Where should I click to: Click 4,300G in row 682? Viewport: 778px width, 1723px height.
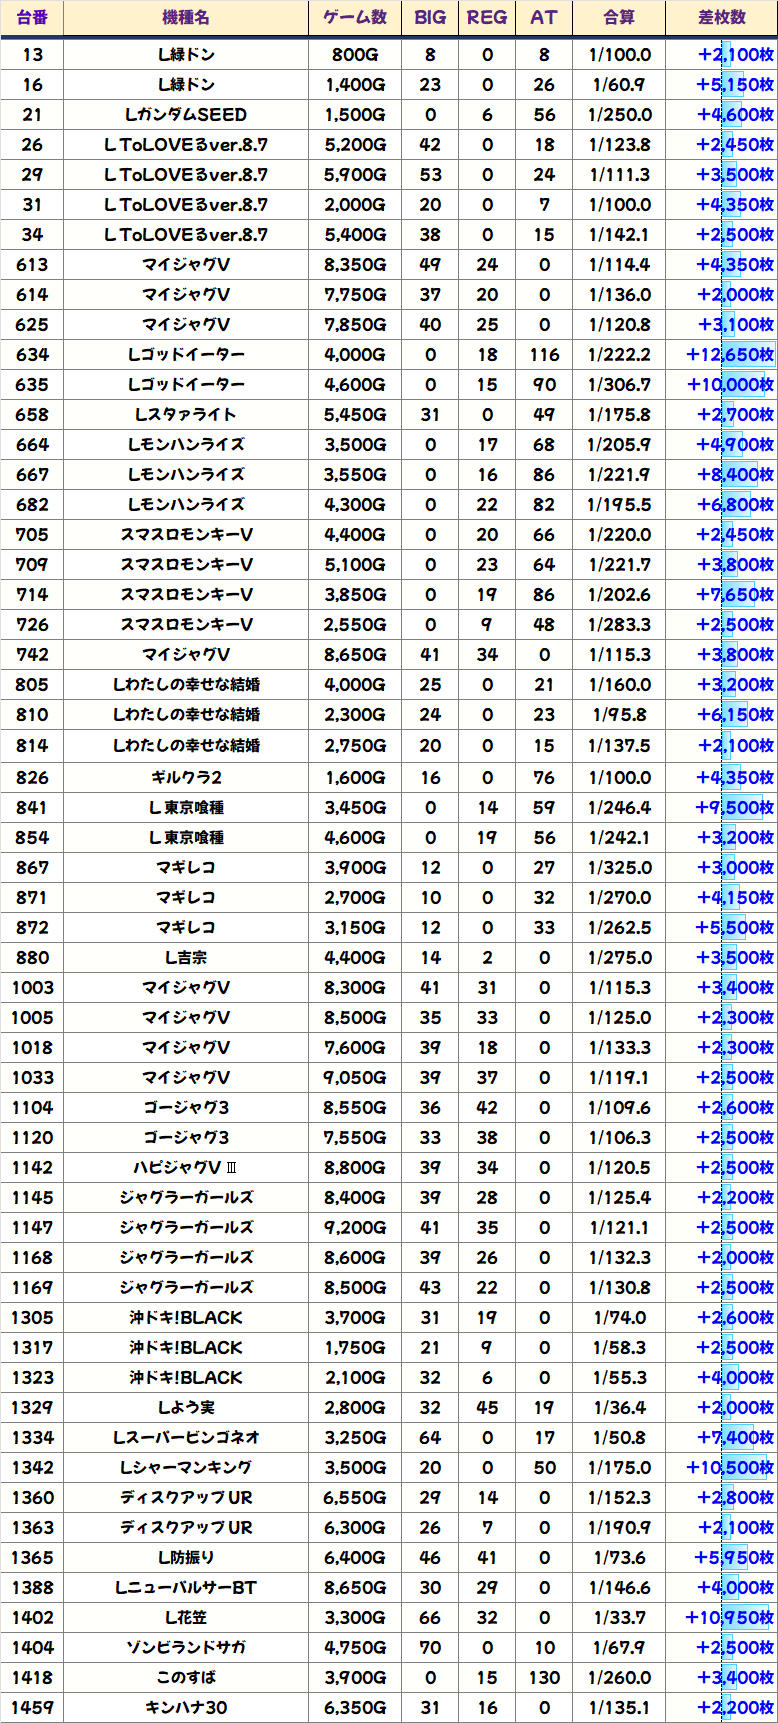355,505
